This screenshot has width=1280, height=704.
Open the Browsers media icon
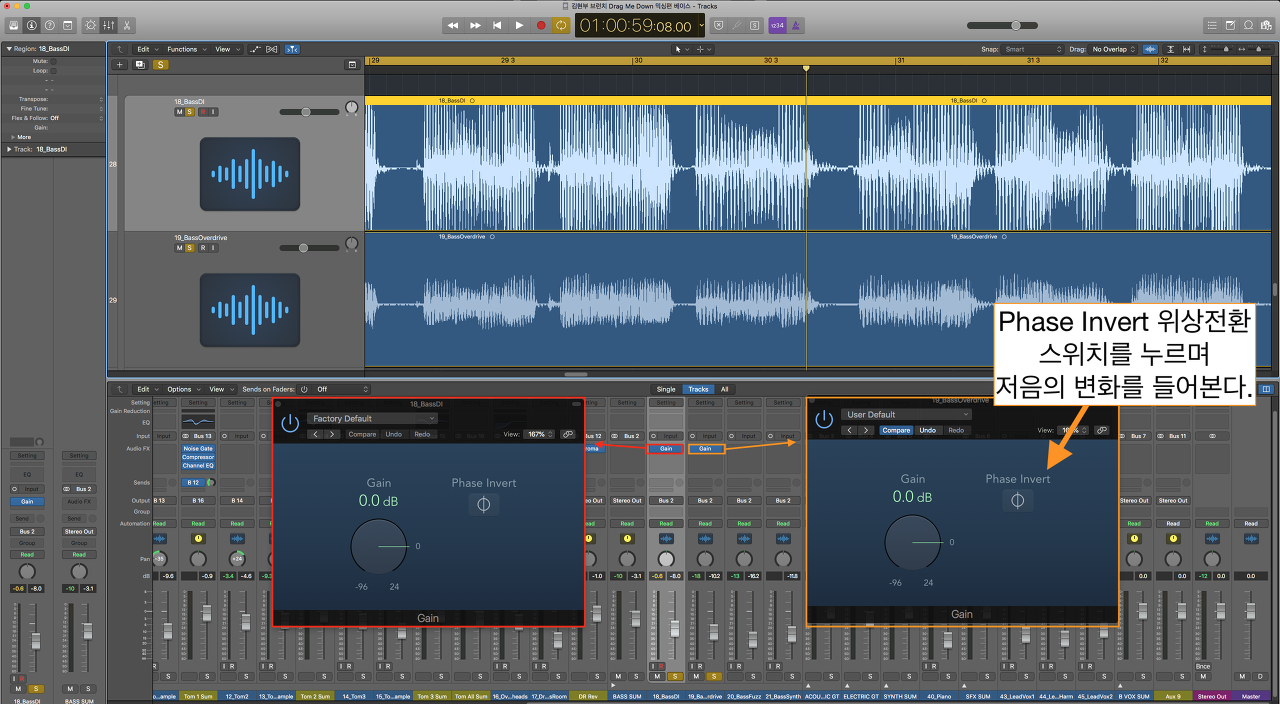click(x=1266, y=24)
